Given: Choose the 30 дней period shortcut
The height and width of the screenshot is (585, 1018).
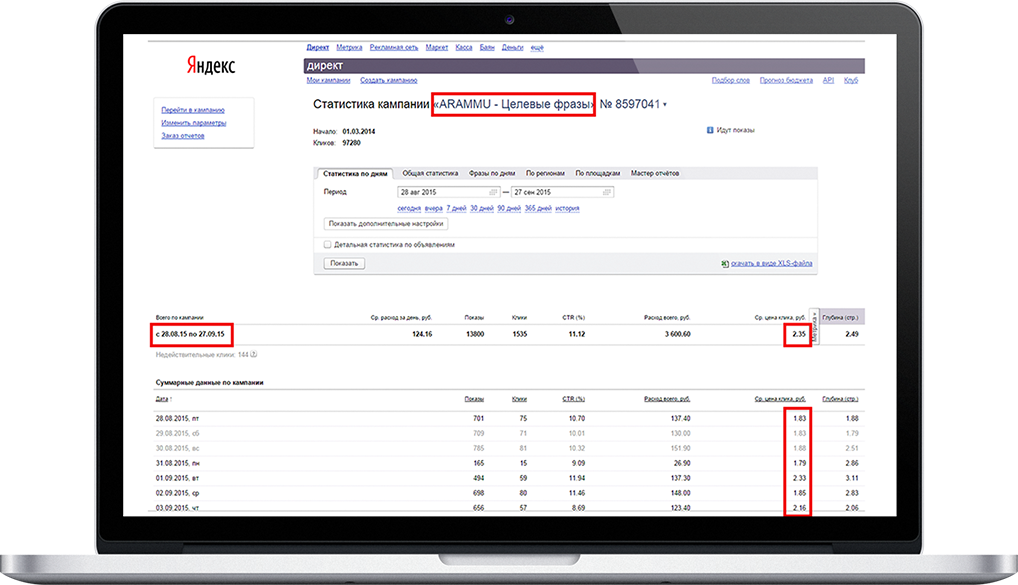Looking at the screenshot, I should coord(482,208).
